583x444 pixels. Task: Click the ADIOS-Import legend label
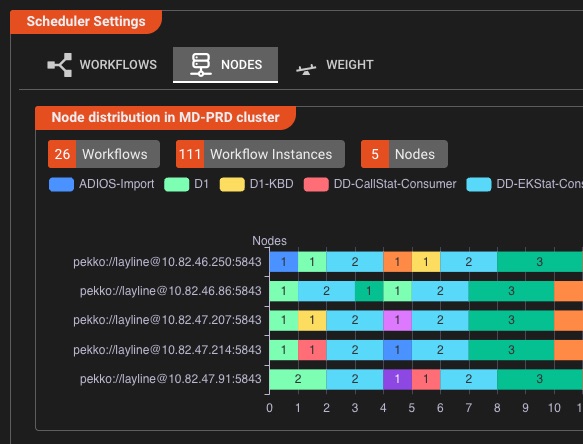pos(116,184)
